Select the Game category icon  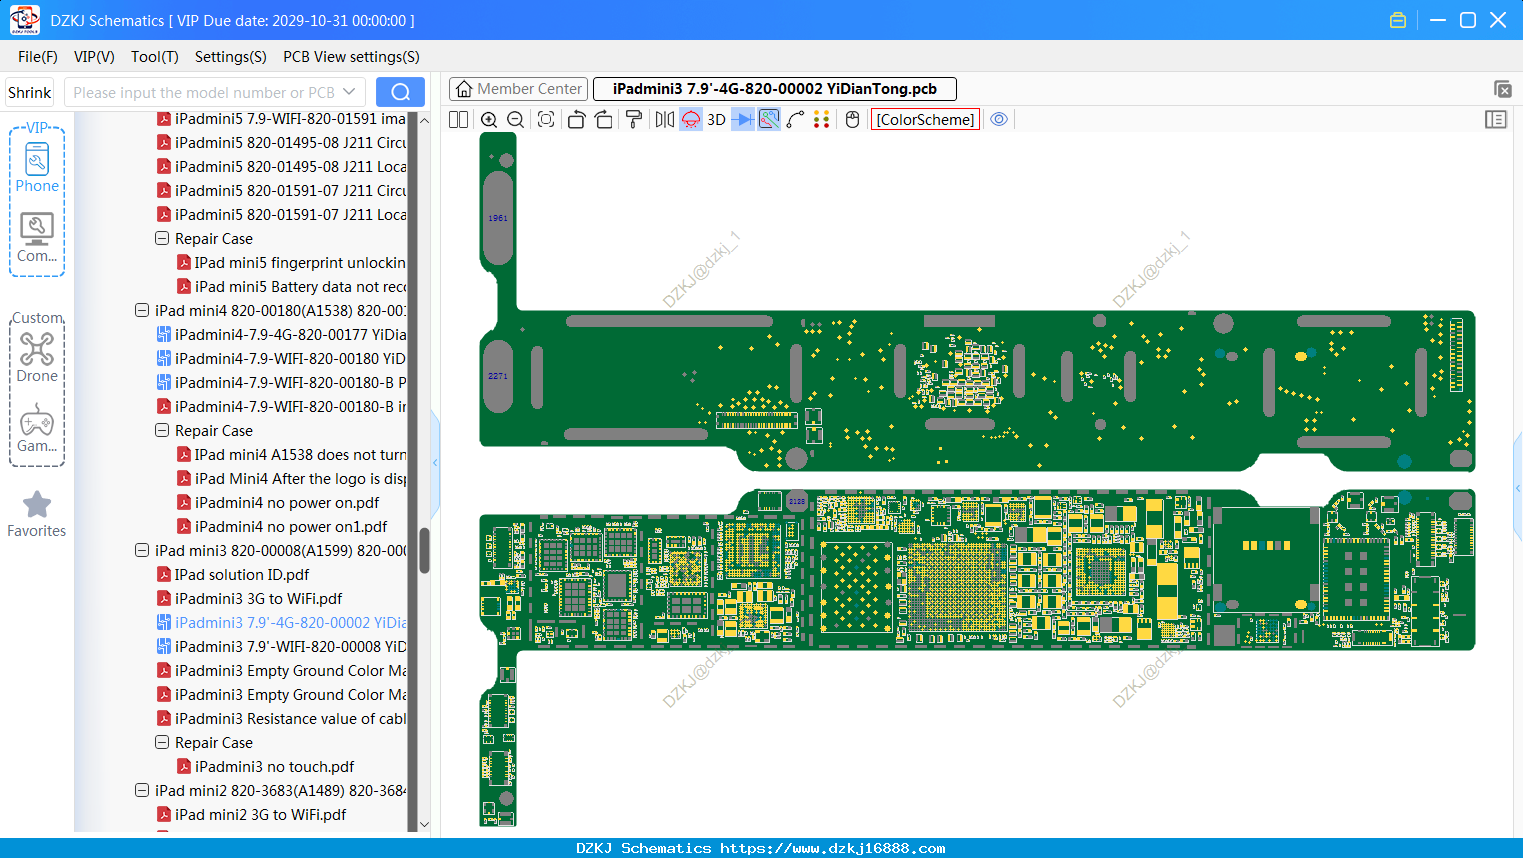click(37, 428)
